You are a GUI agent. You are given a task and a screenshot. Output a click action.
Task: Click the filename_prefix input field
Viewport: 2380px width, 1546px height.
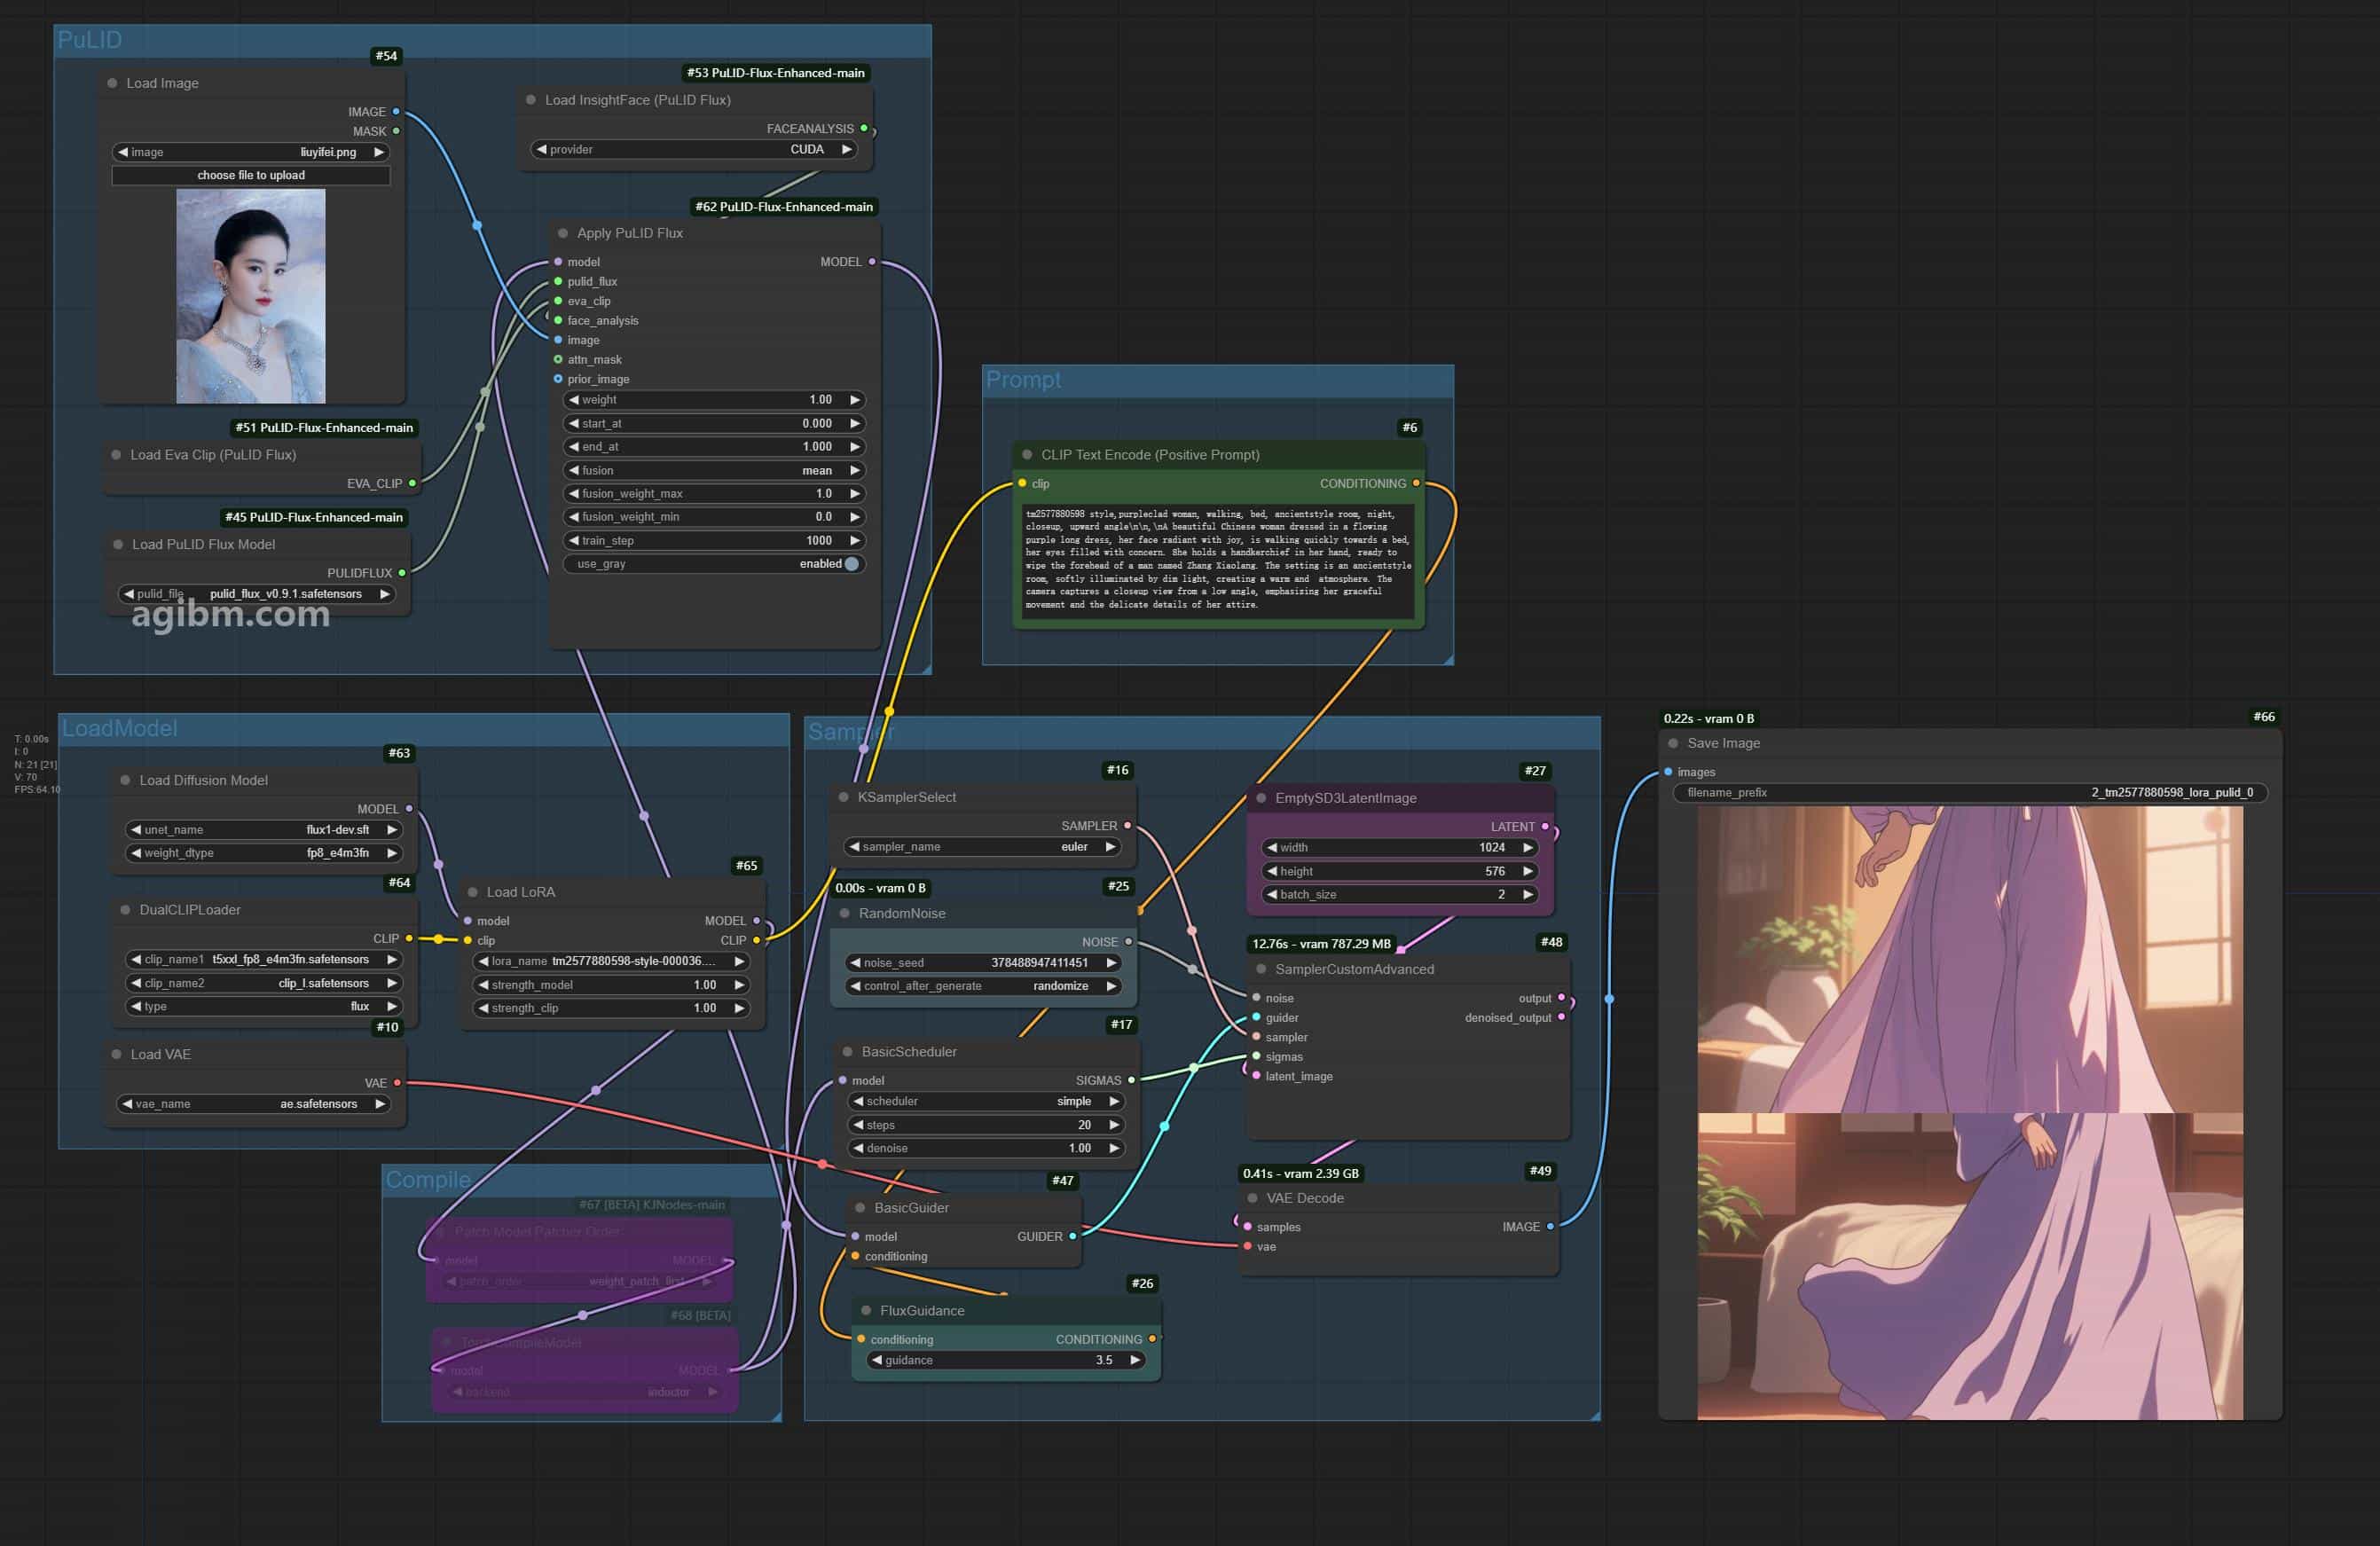pyautogui.click(x=1970, y=793)
